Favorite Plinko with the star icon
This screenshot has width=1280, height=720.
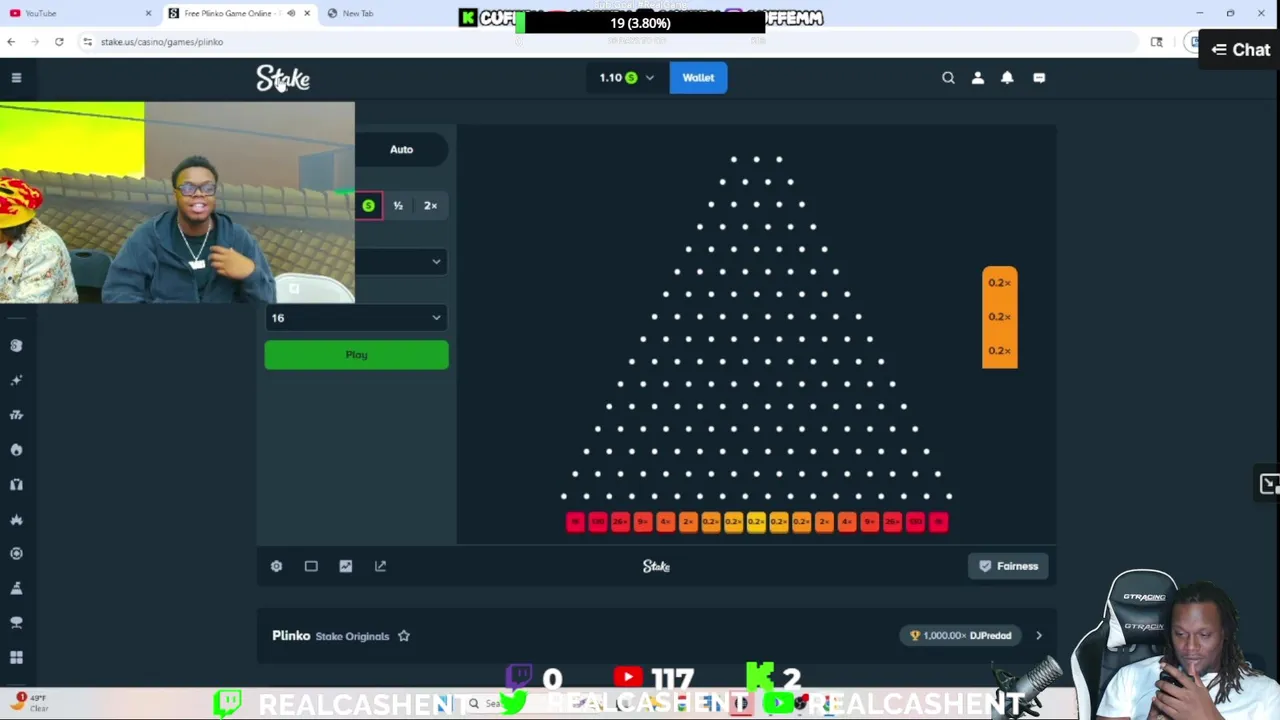[x=404, y=636]
